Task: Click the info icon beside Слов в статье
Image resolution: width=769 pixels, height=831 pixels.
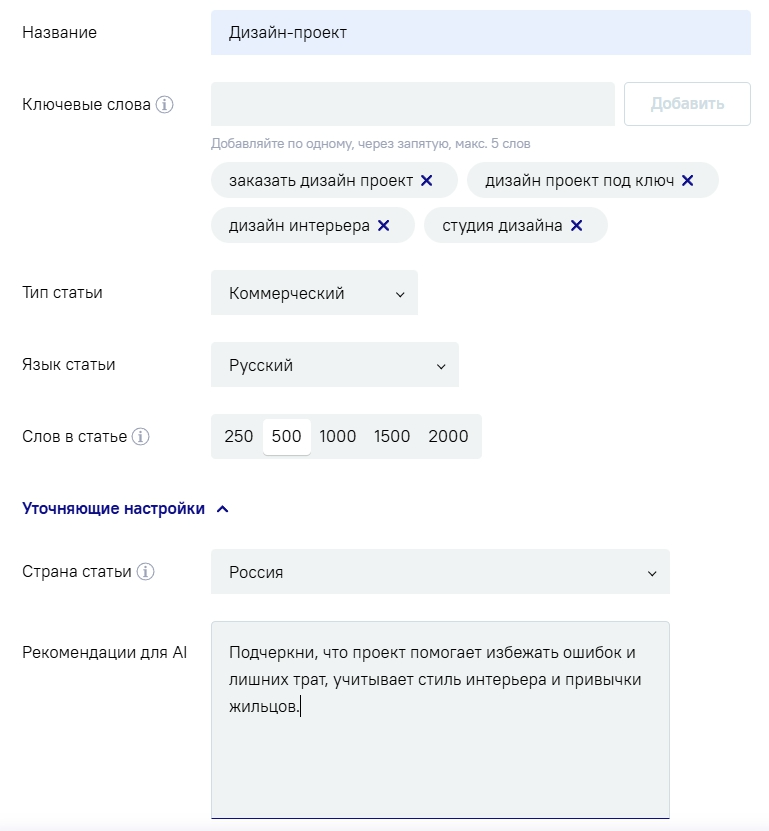Action: point(139,436)
